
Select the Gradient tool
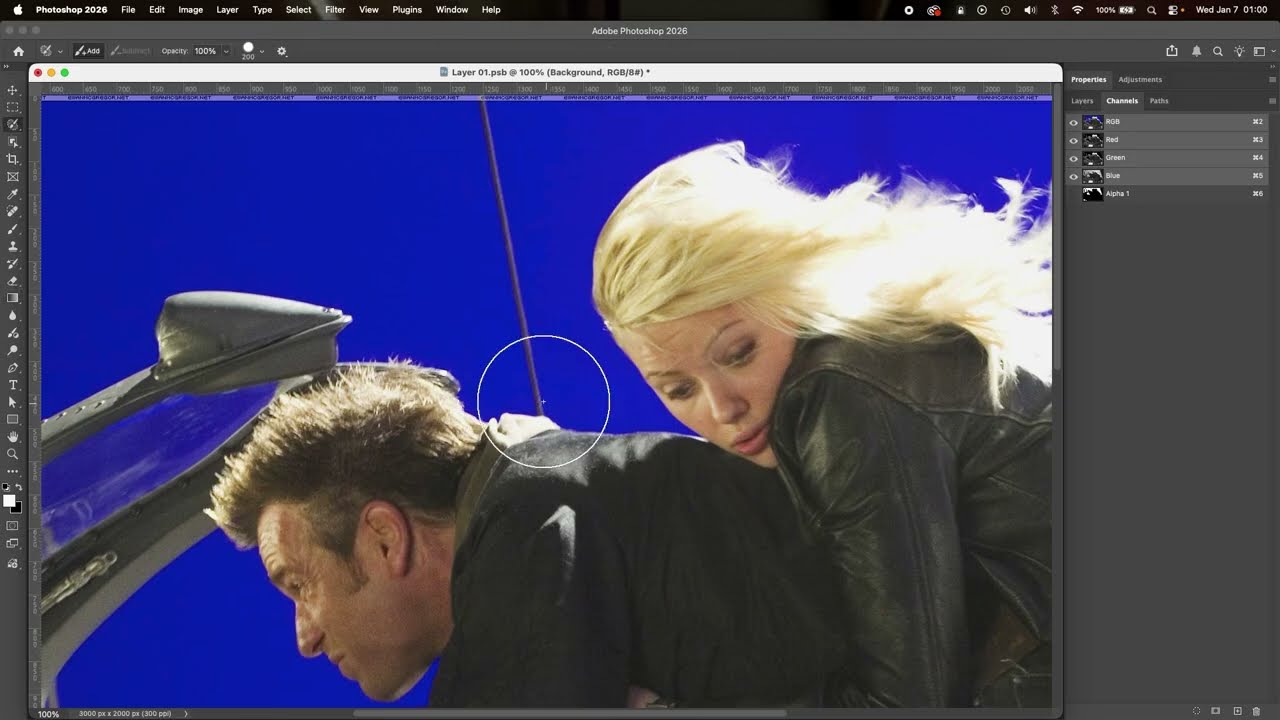[13, 298]
